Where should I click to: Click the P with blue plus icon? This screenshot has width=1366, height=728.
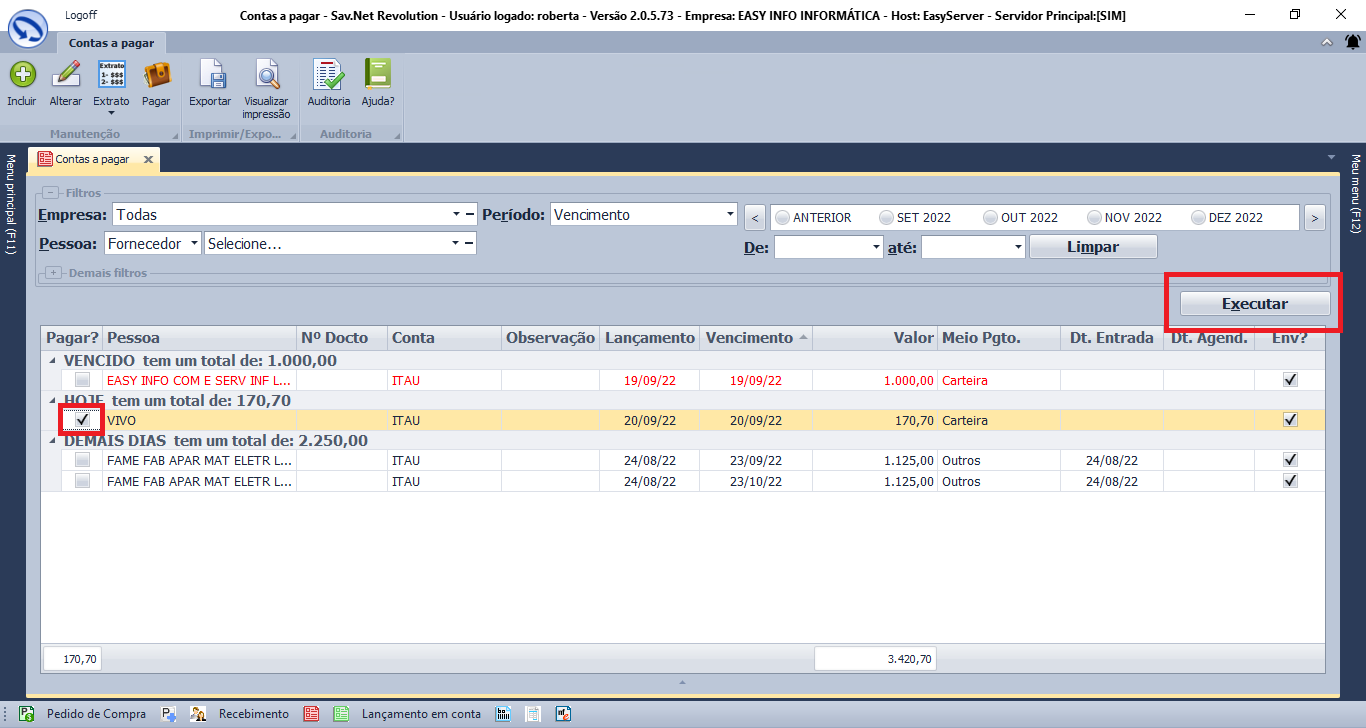[169, 714]
